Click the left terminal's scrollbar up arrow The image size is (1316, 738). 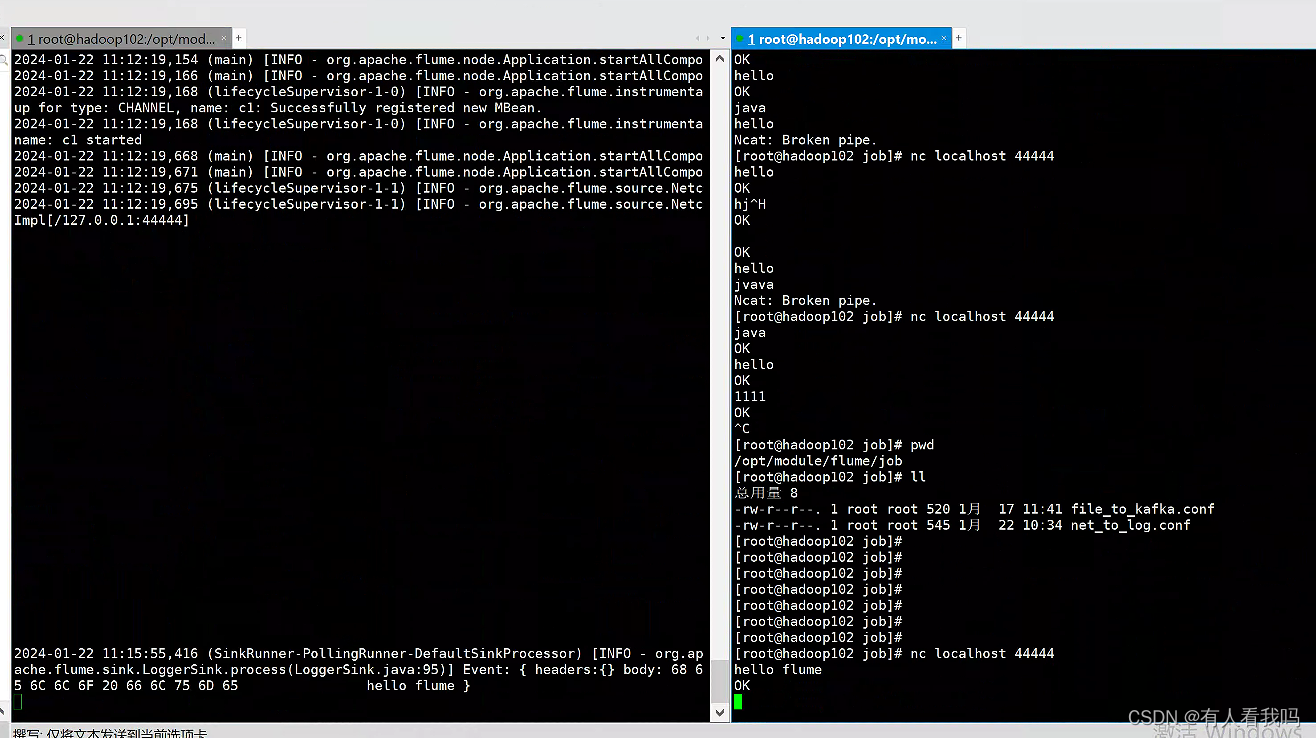pos(719,60)
